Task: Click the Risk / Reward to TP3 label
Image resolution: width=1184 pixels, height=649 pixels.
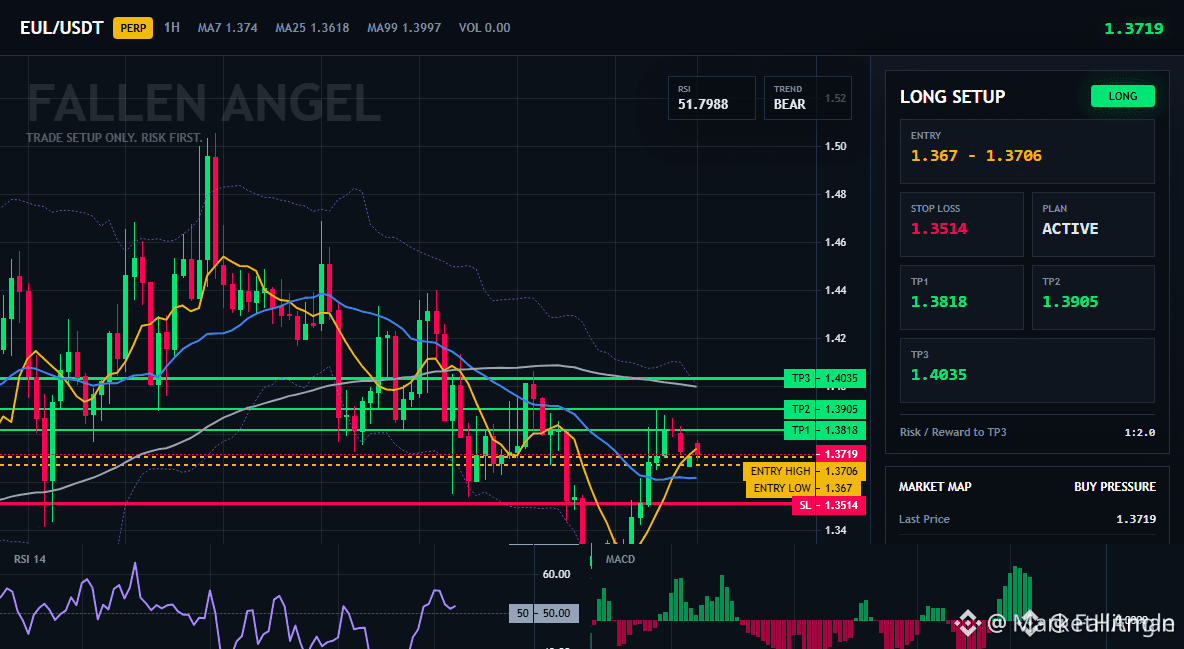Action: pyautogui.click(x=953, y=432)
